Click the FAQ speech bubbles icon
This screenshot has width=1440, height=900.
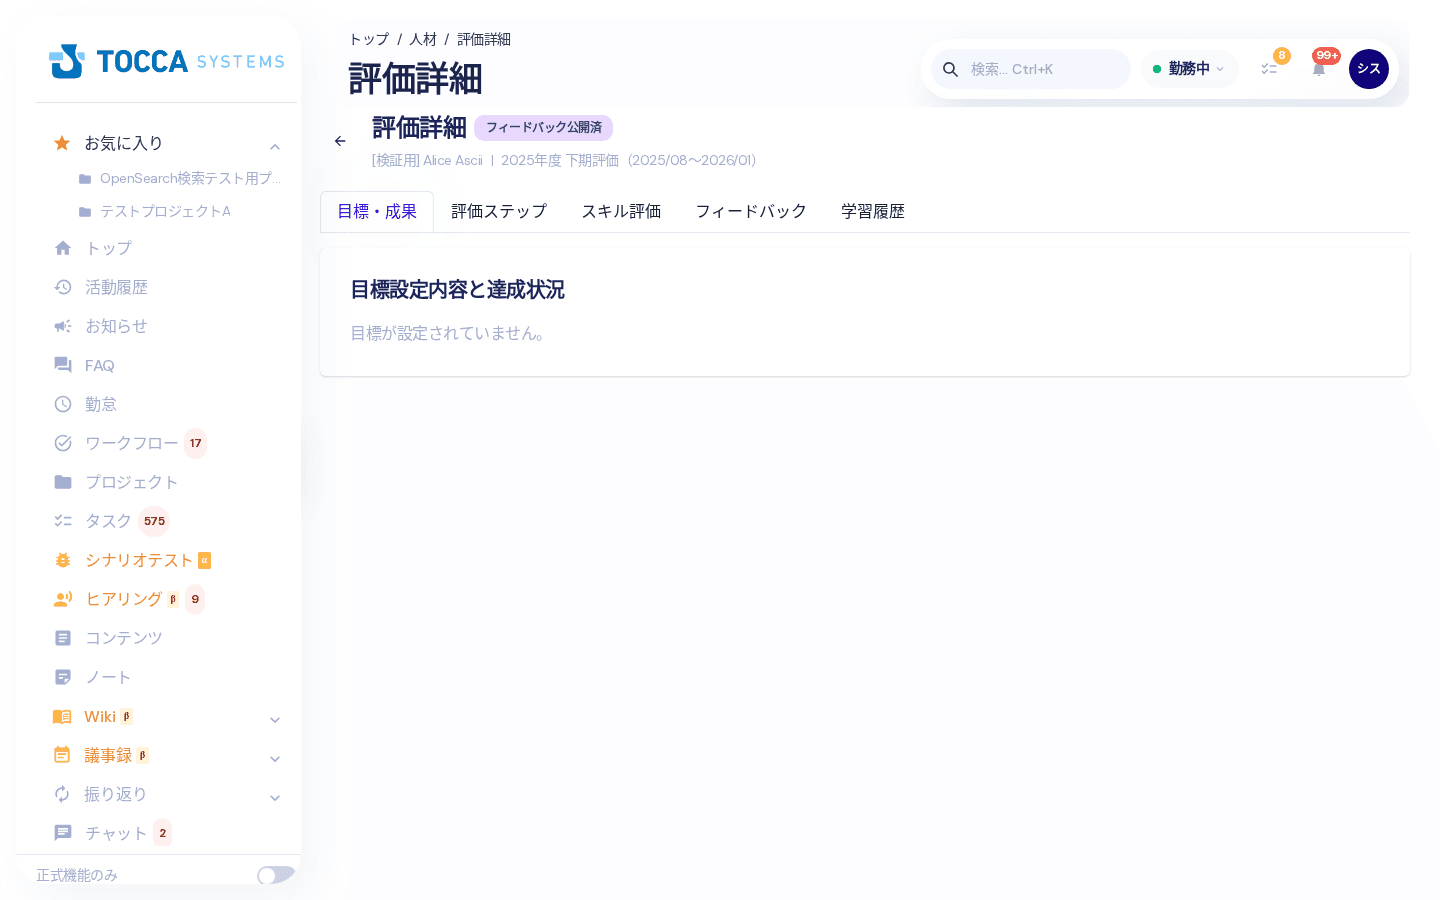[63, 365]
